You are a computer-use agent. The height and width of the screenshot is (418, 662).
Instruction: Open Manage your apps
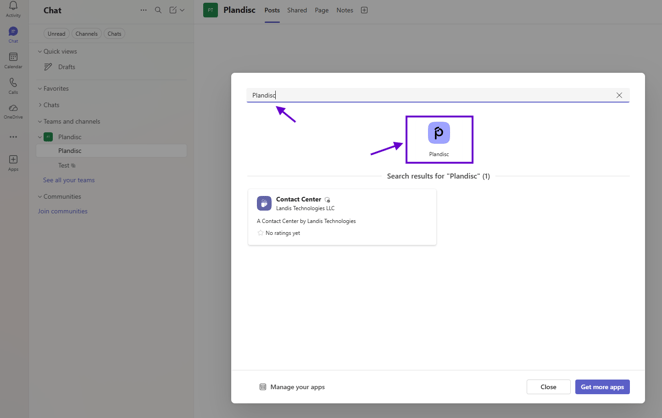[x=292, y=387]
